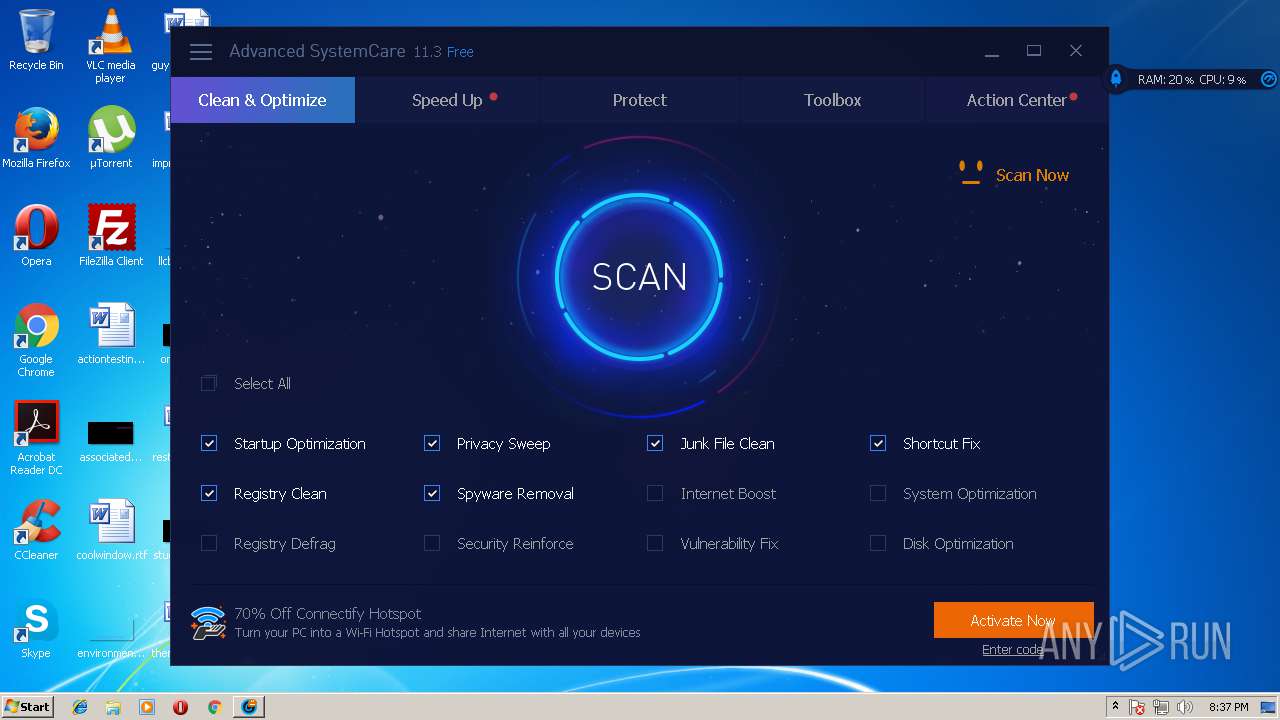Click the Scan Now link
Image resolution: width=1280 pixels, height=720 pixels.
(x=1032, y=175)
